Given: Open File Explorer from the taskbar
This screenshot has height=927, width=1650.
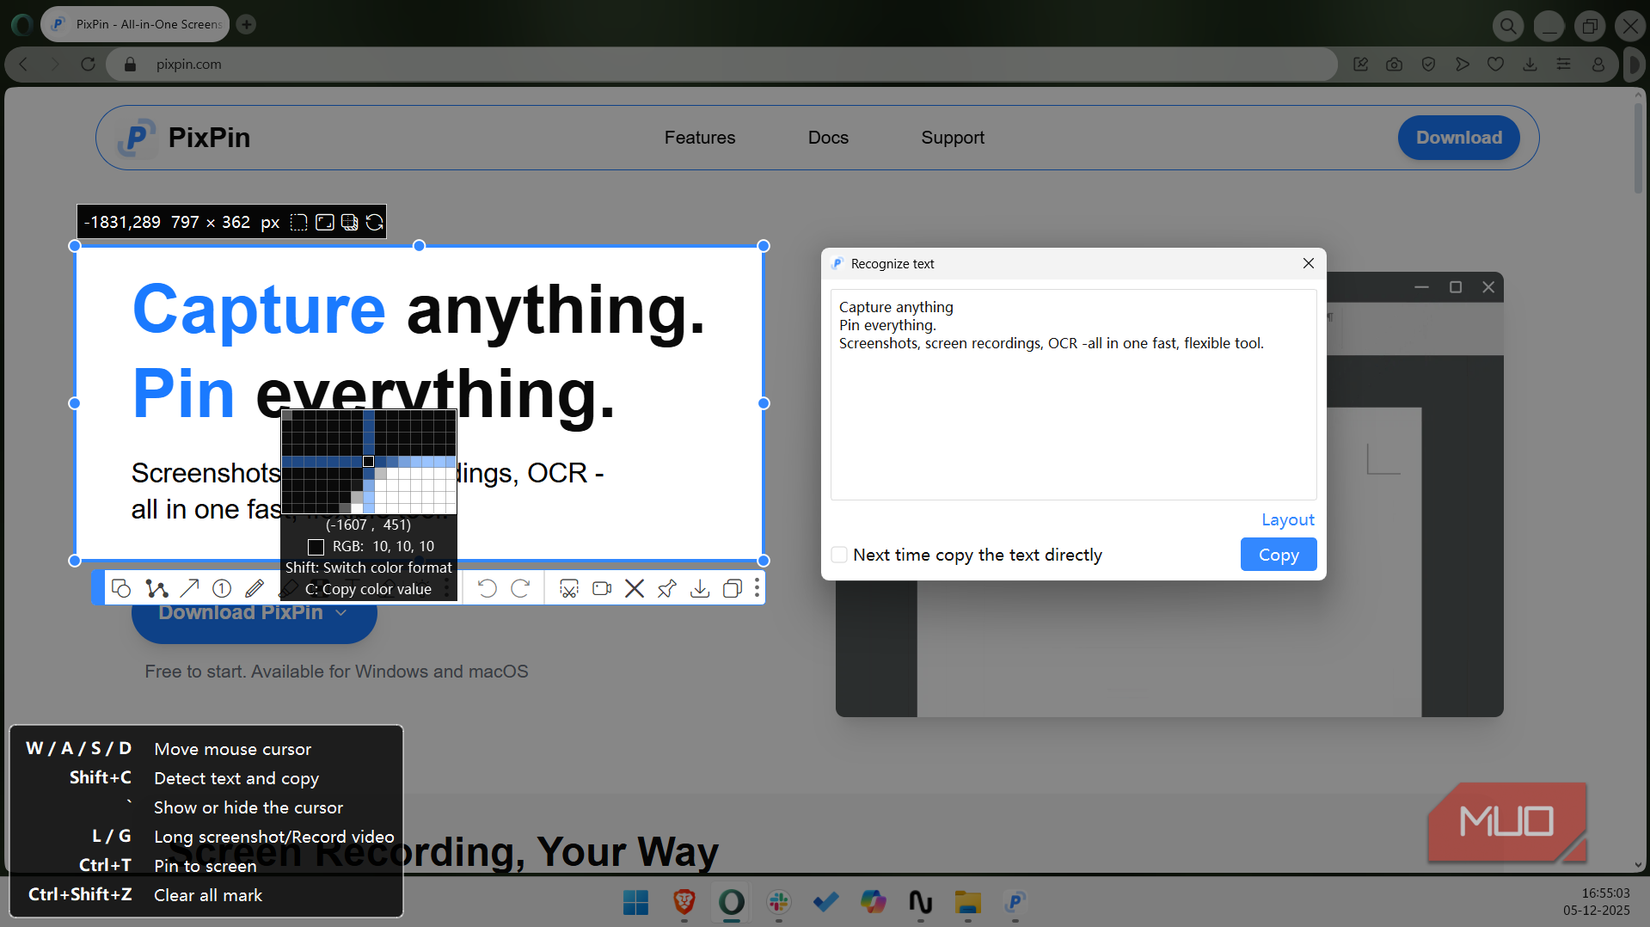Looking at the screenshot, I should pos(967,903).
